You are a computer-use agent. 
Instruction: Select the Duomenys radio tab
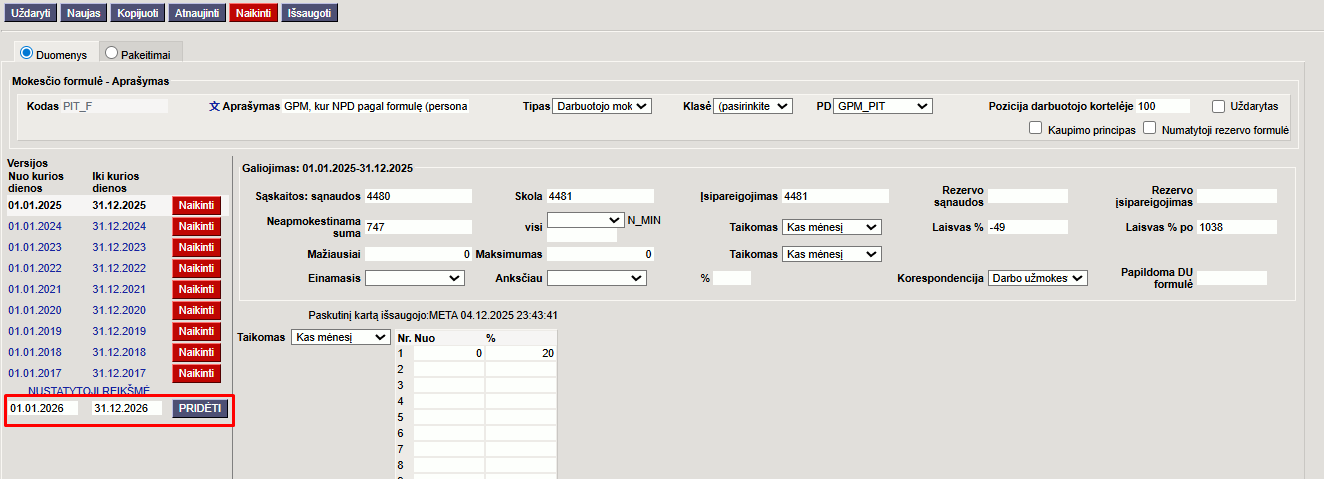tap(27, 52)
